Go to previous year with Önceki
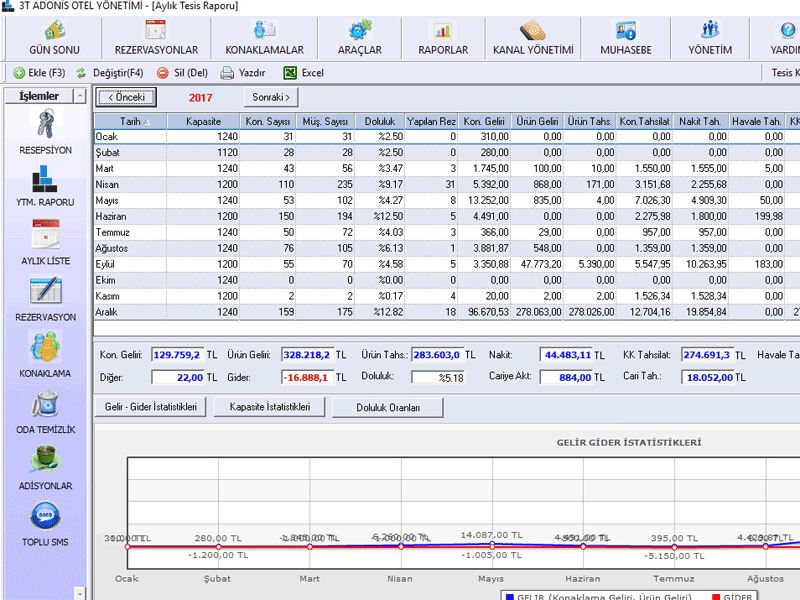Screen dimensions: 800x600 click(x=126, y=97)
